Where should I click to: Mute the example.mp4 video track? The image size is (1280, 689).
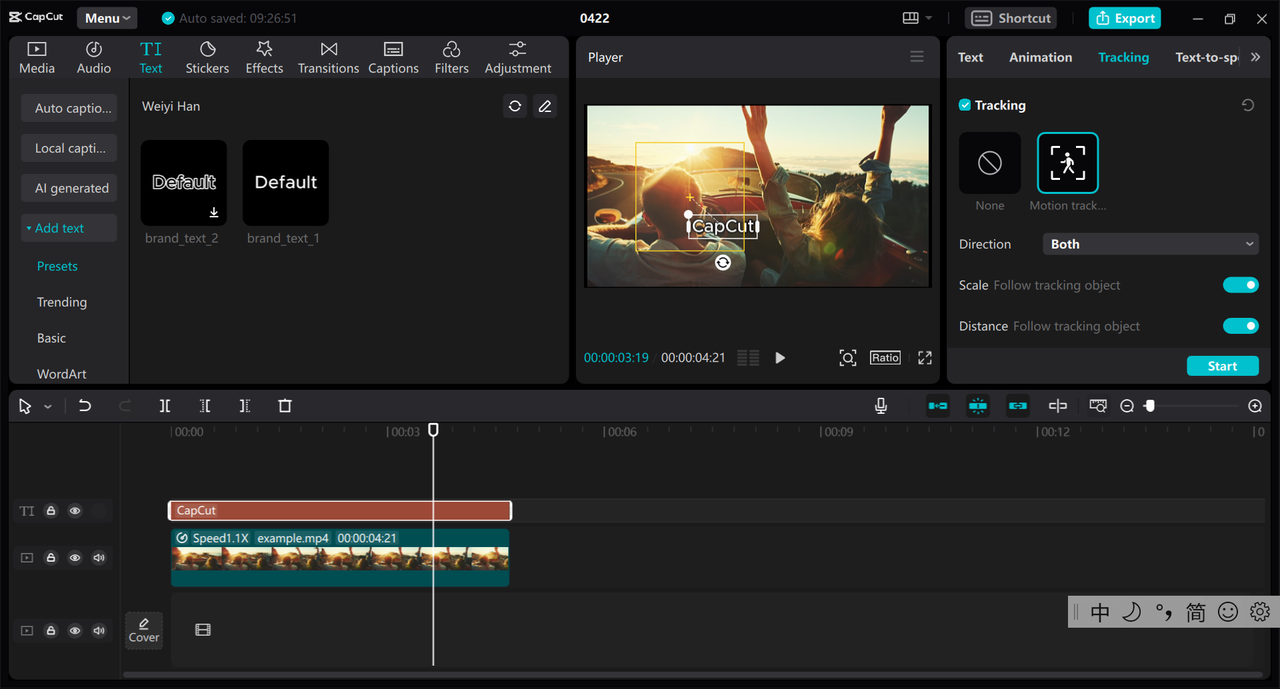(x=99, y=558)
